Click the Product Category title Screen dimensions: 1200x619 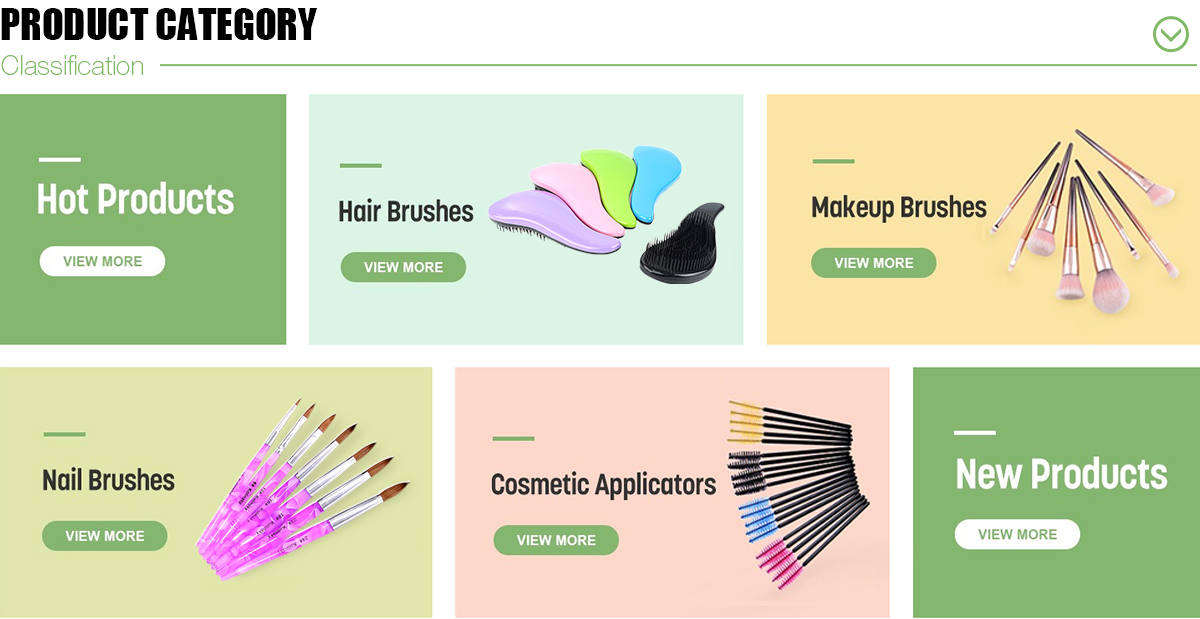[x=159, y=24]
